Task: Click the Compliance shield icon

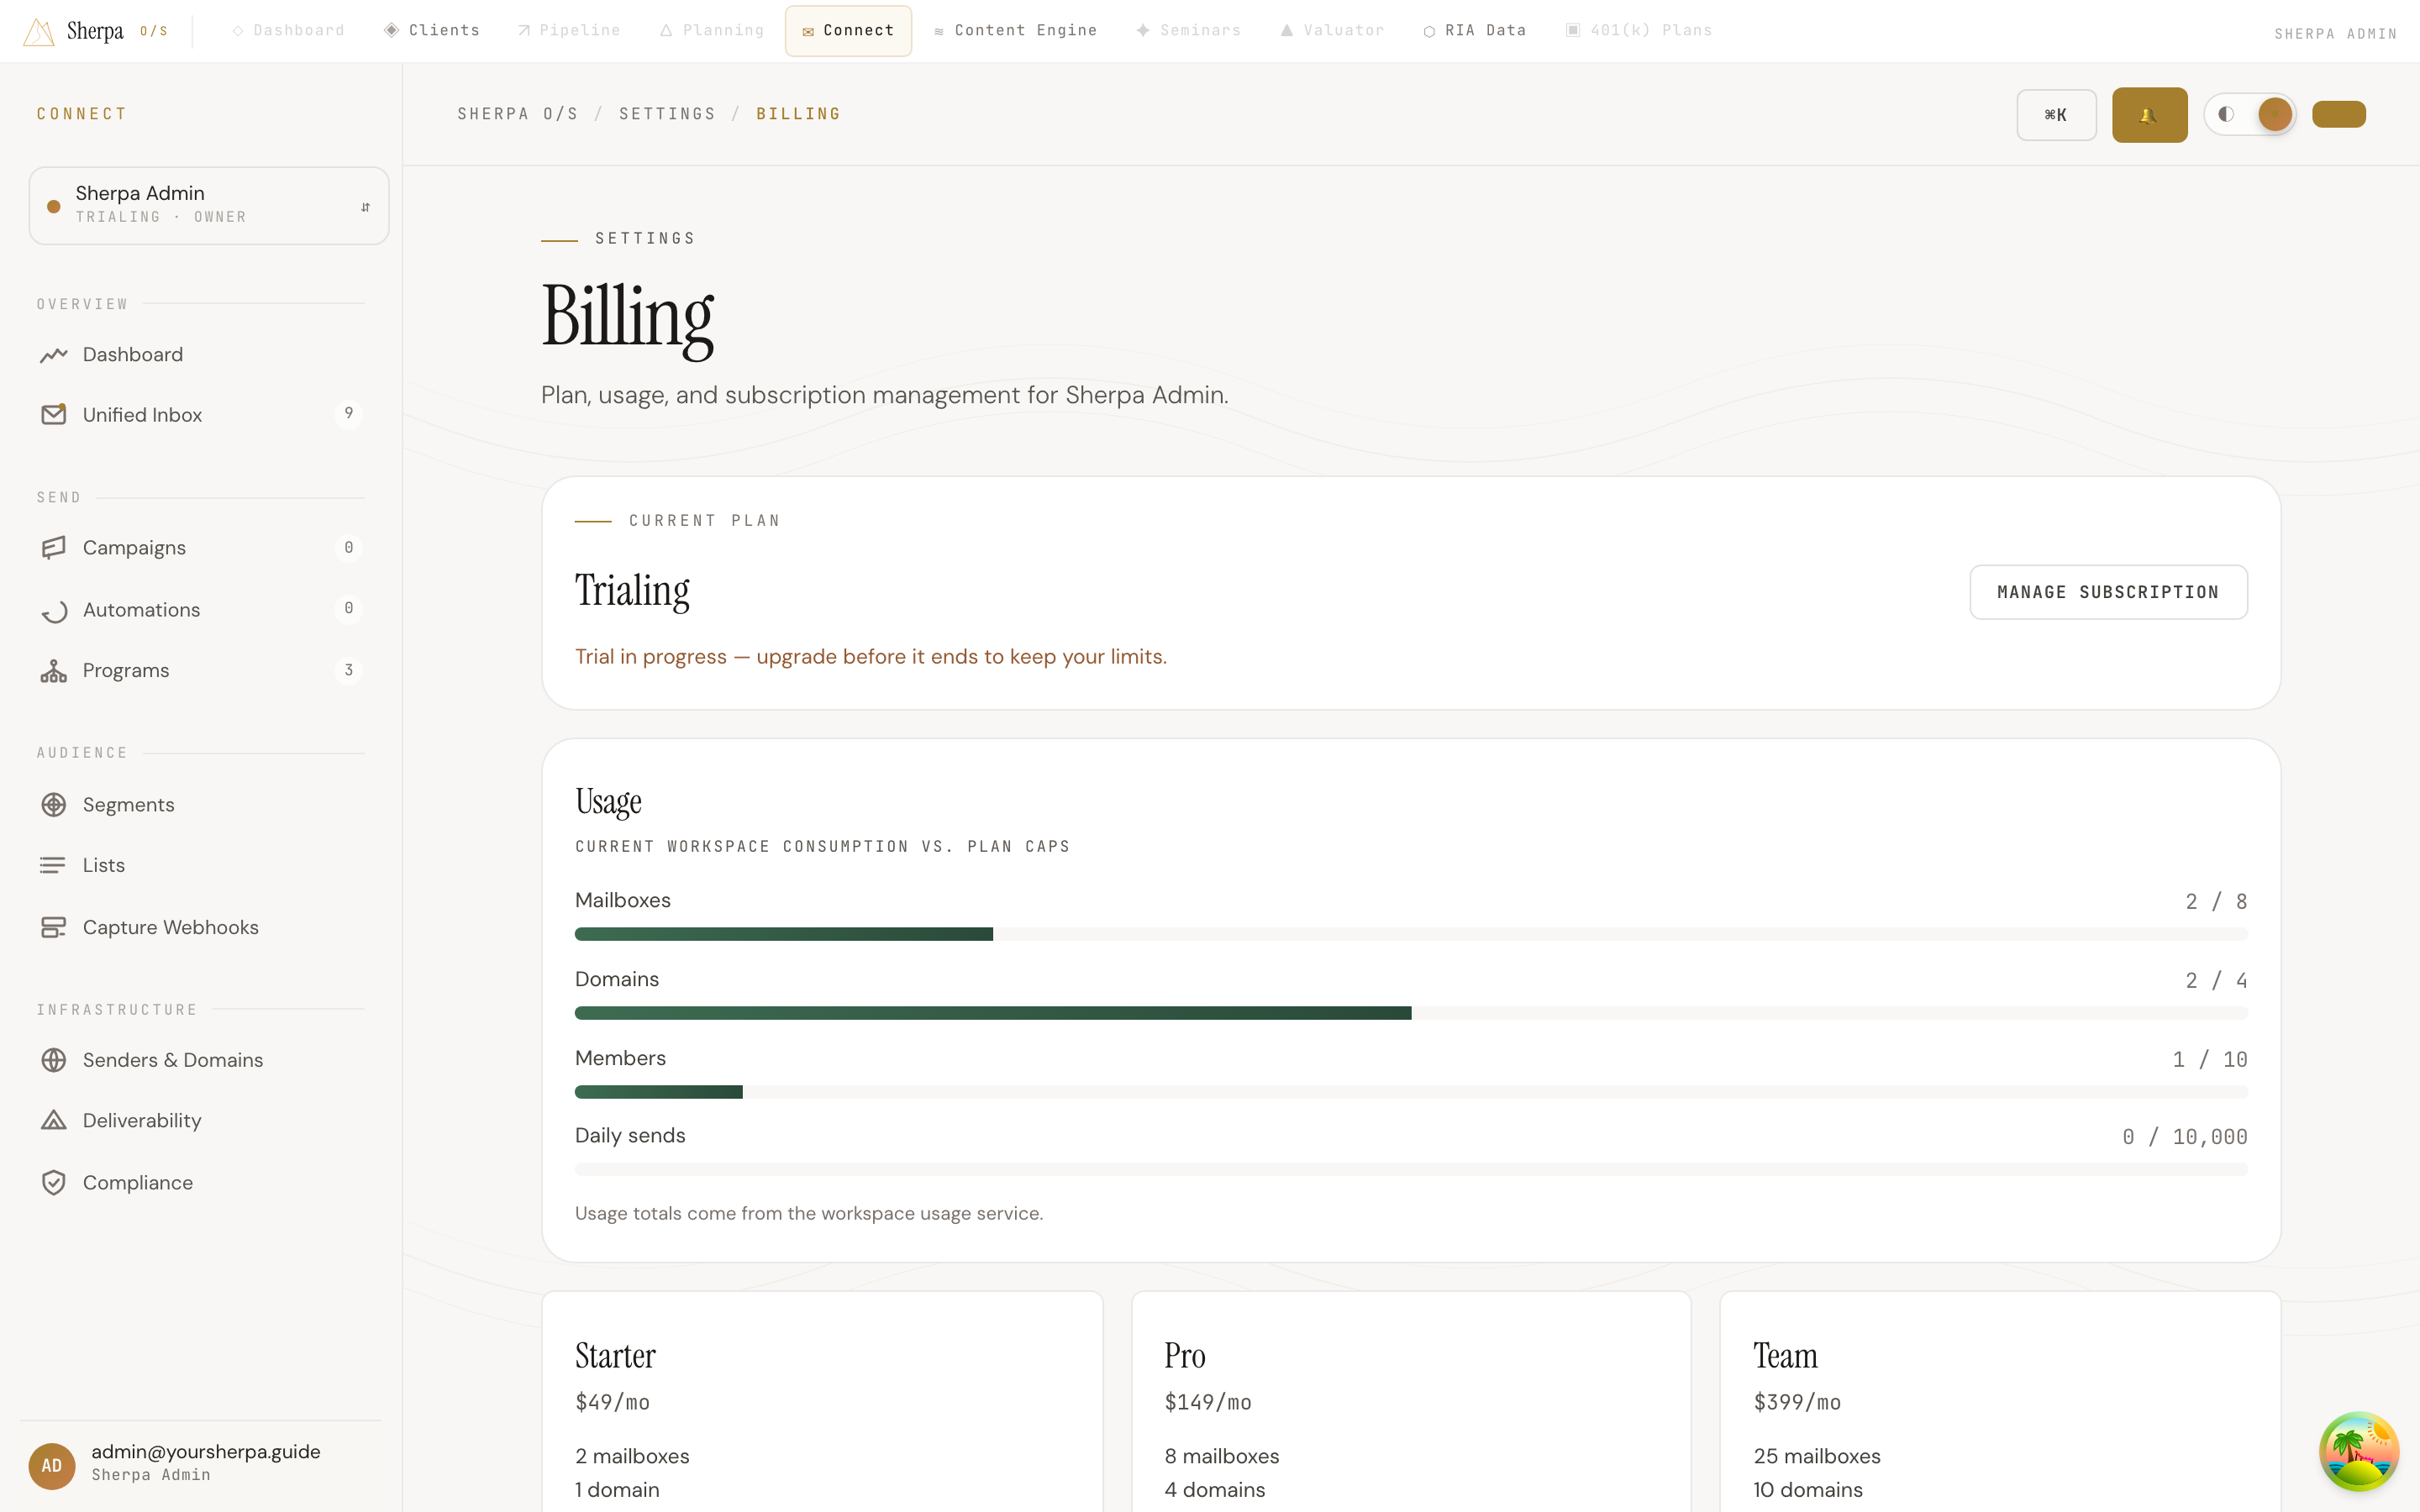Action: pyautogui.click(x=54, y=1182)
